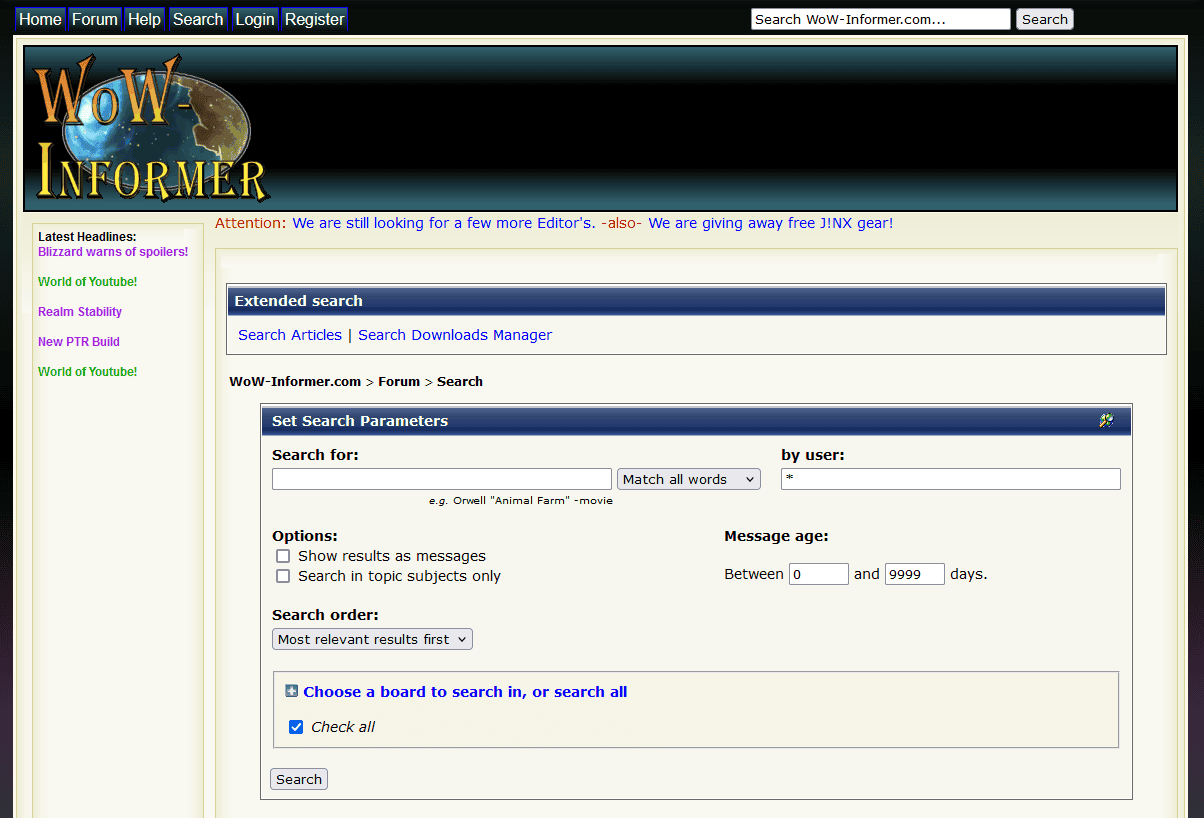
Task: Enable Show results as messages checkbox
Action: pyautogui.click(x=283, y=556)
